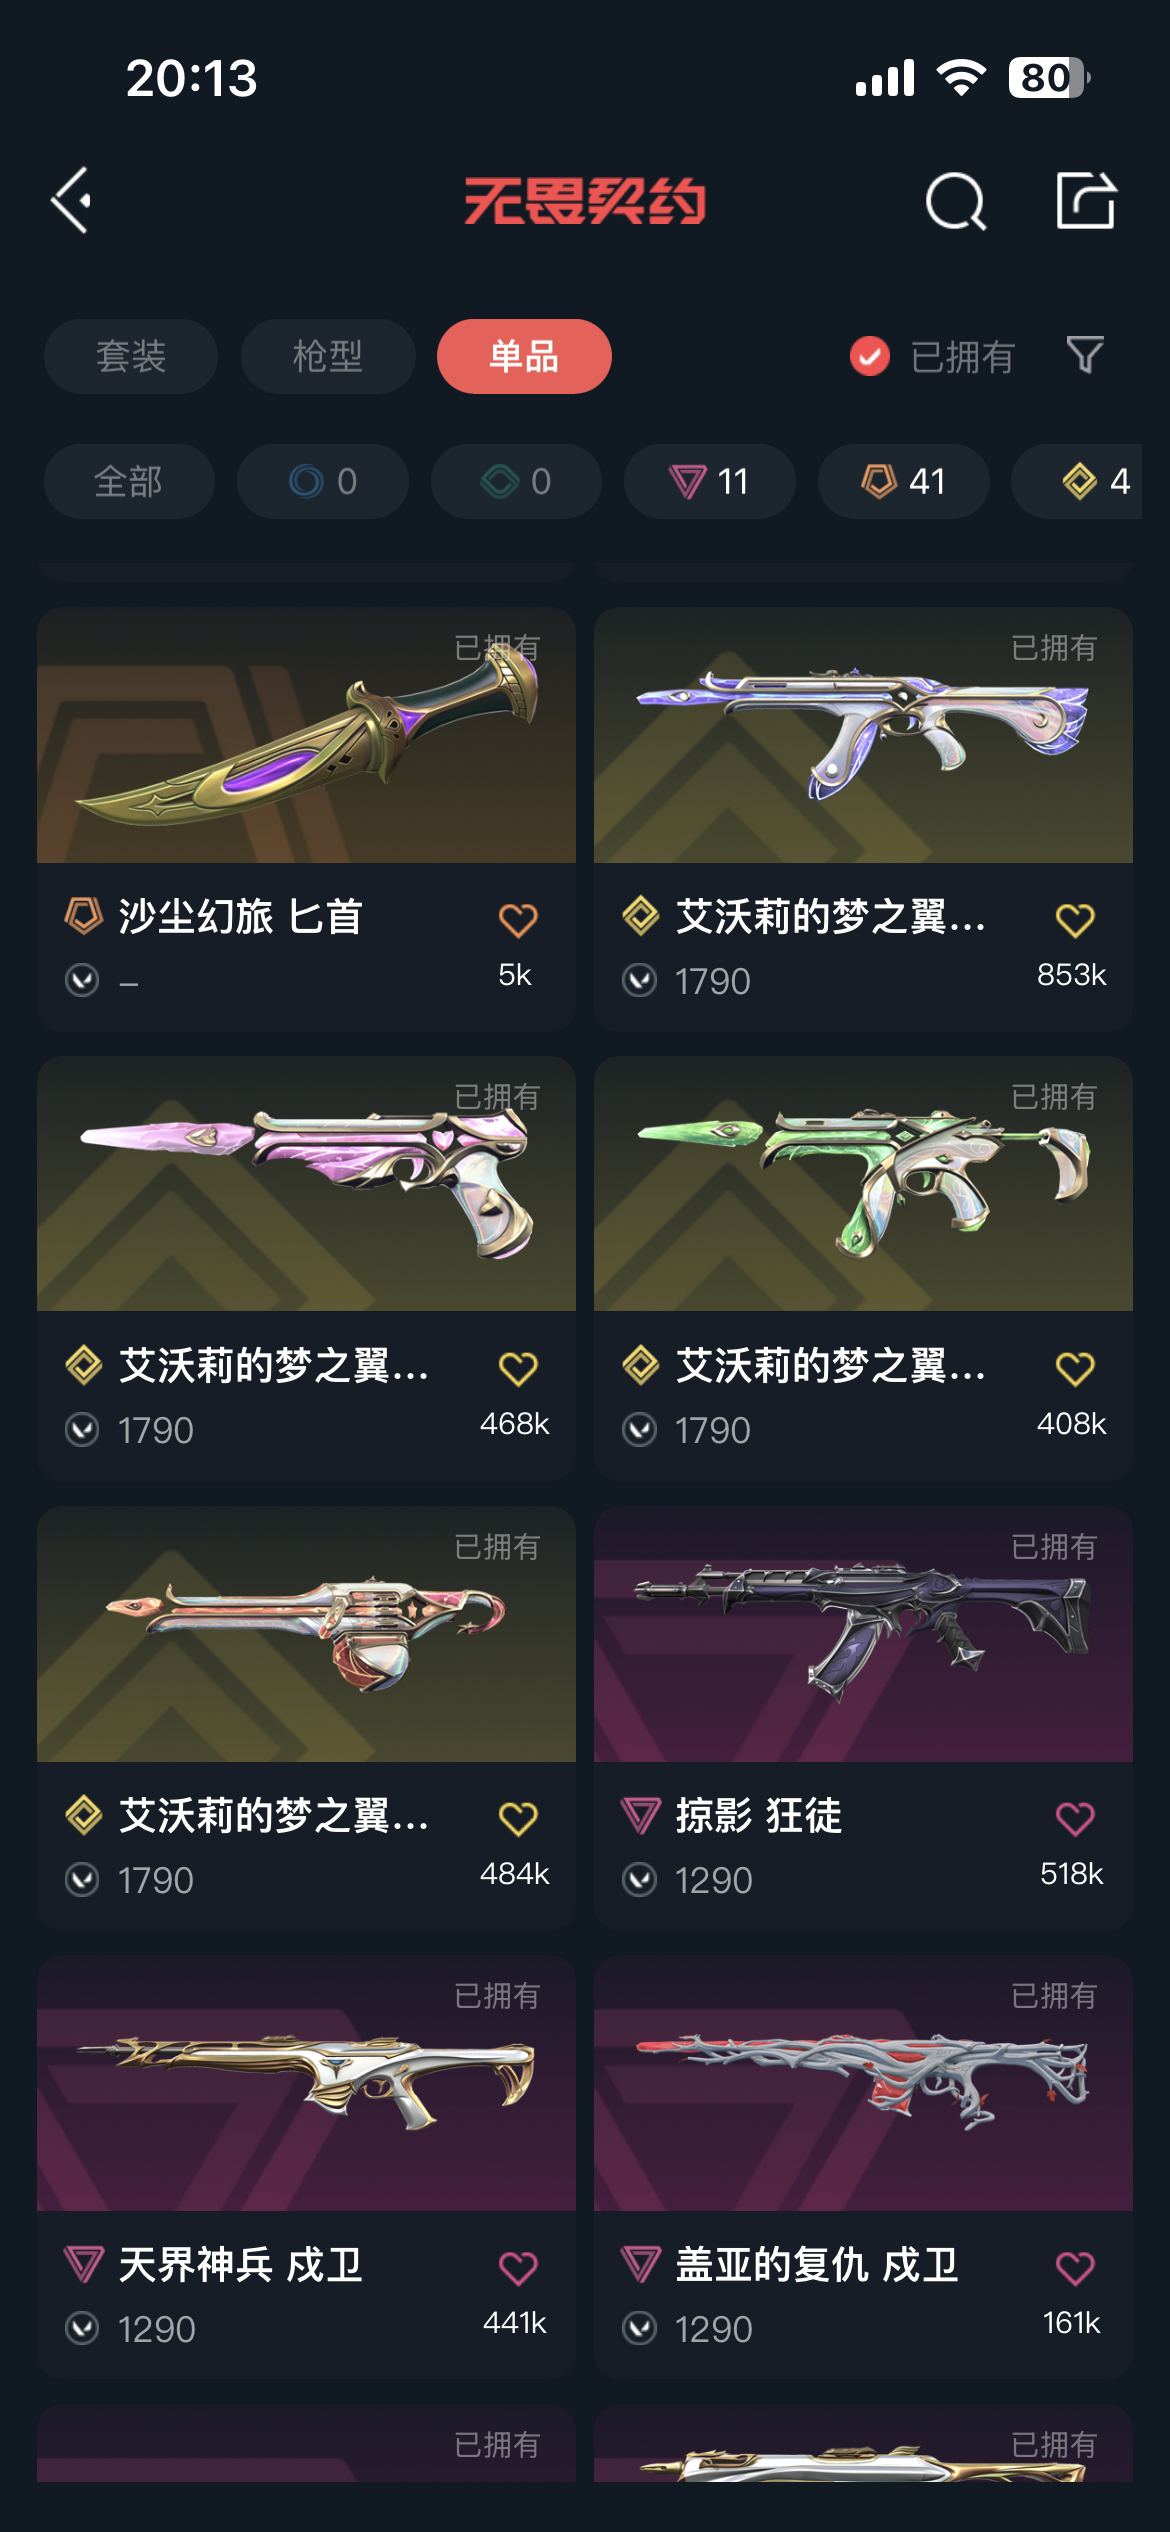
Task: Tap the back arrow icon
Action: pyautogui.click(x=72, y=200)
